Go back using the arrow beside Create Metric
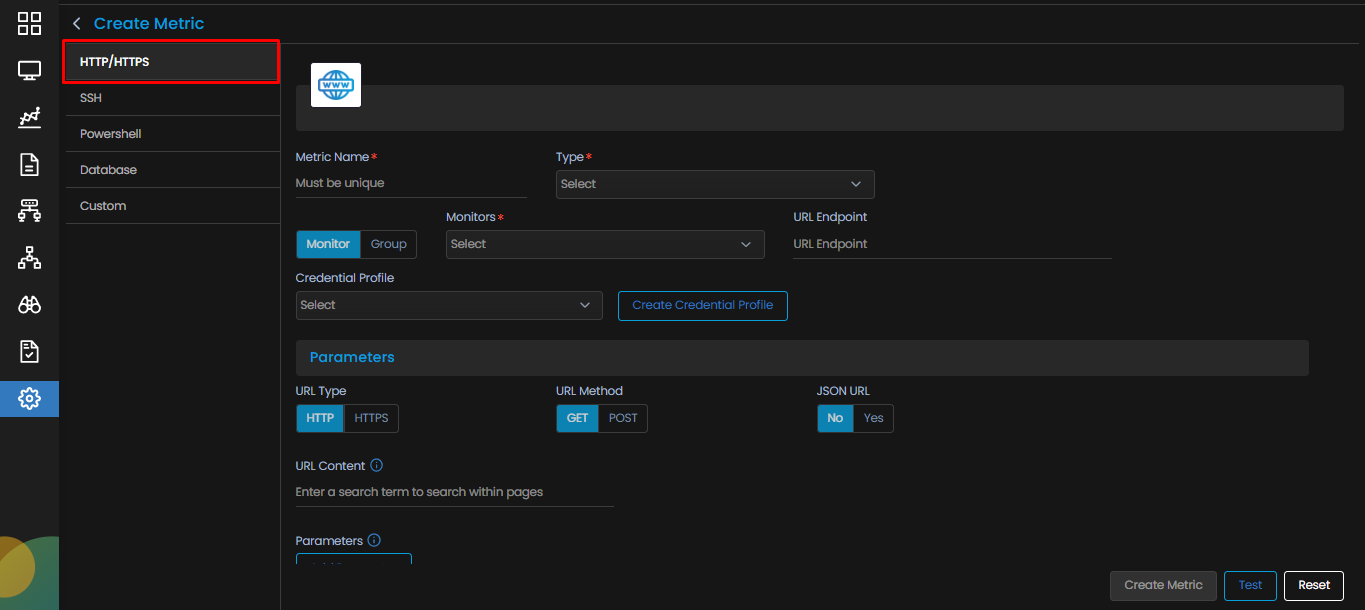Viewport: 1365px width, 610px height. point(76,23)
